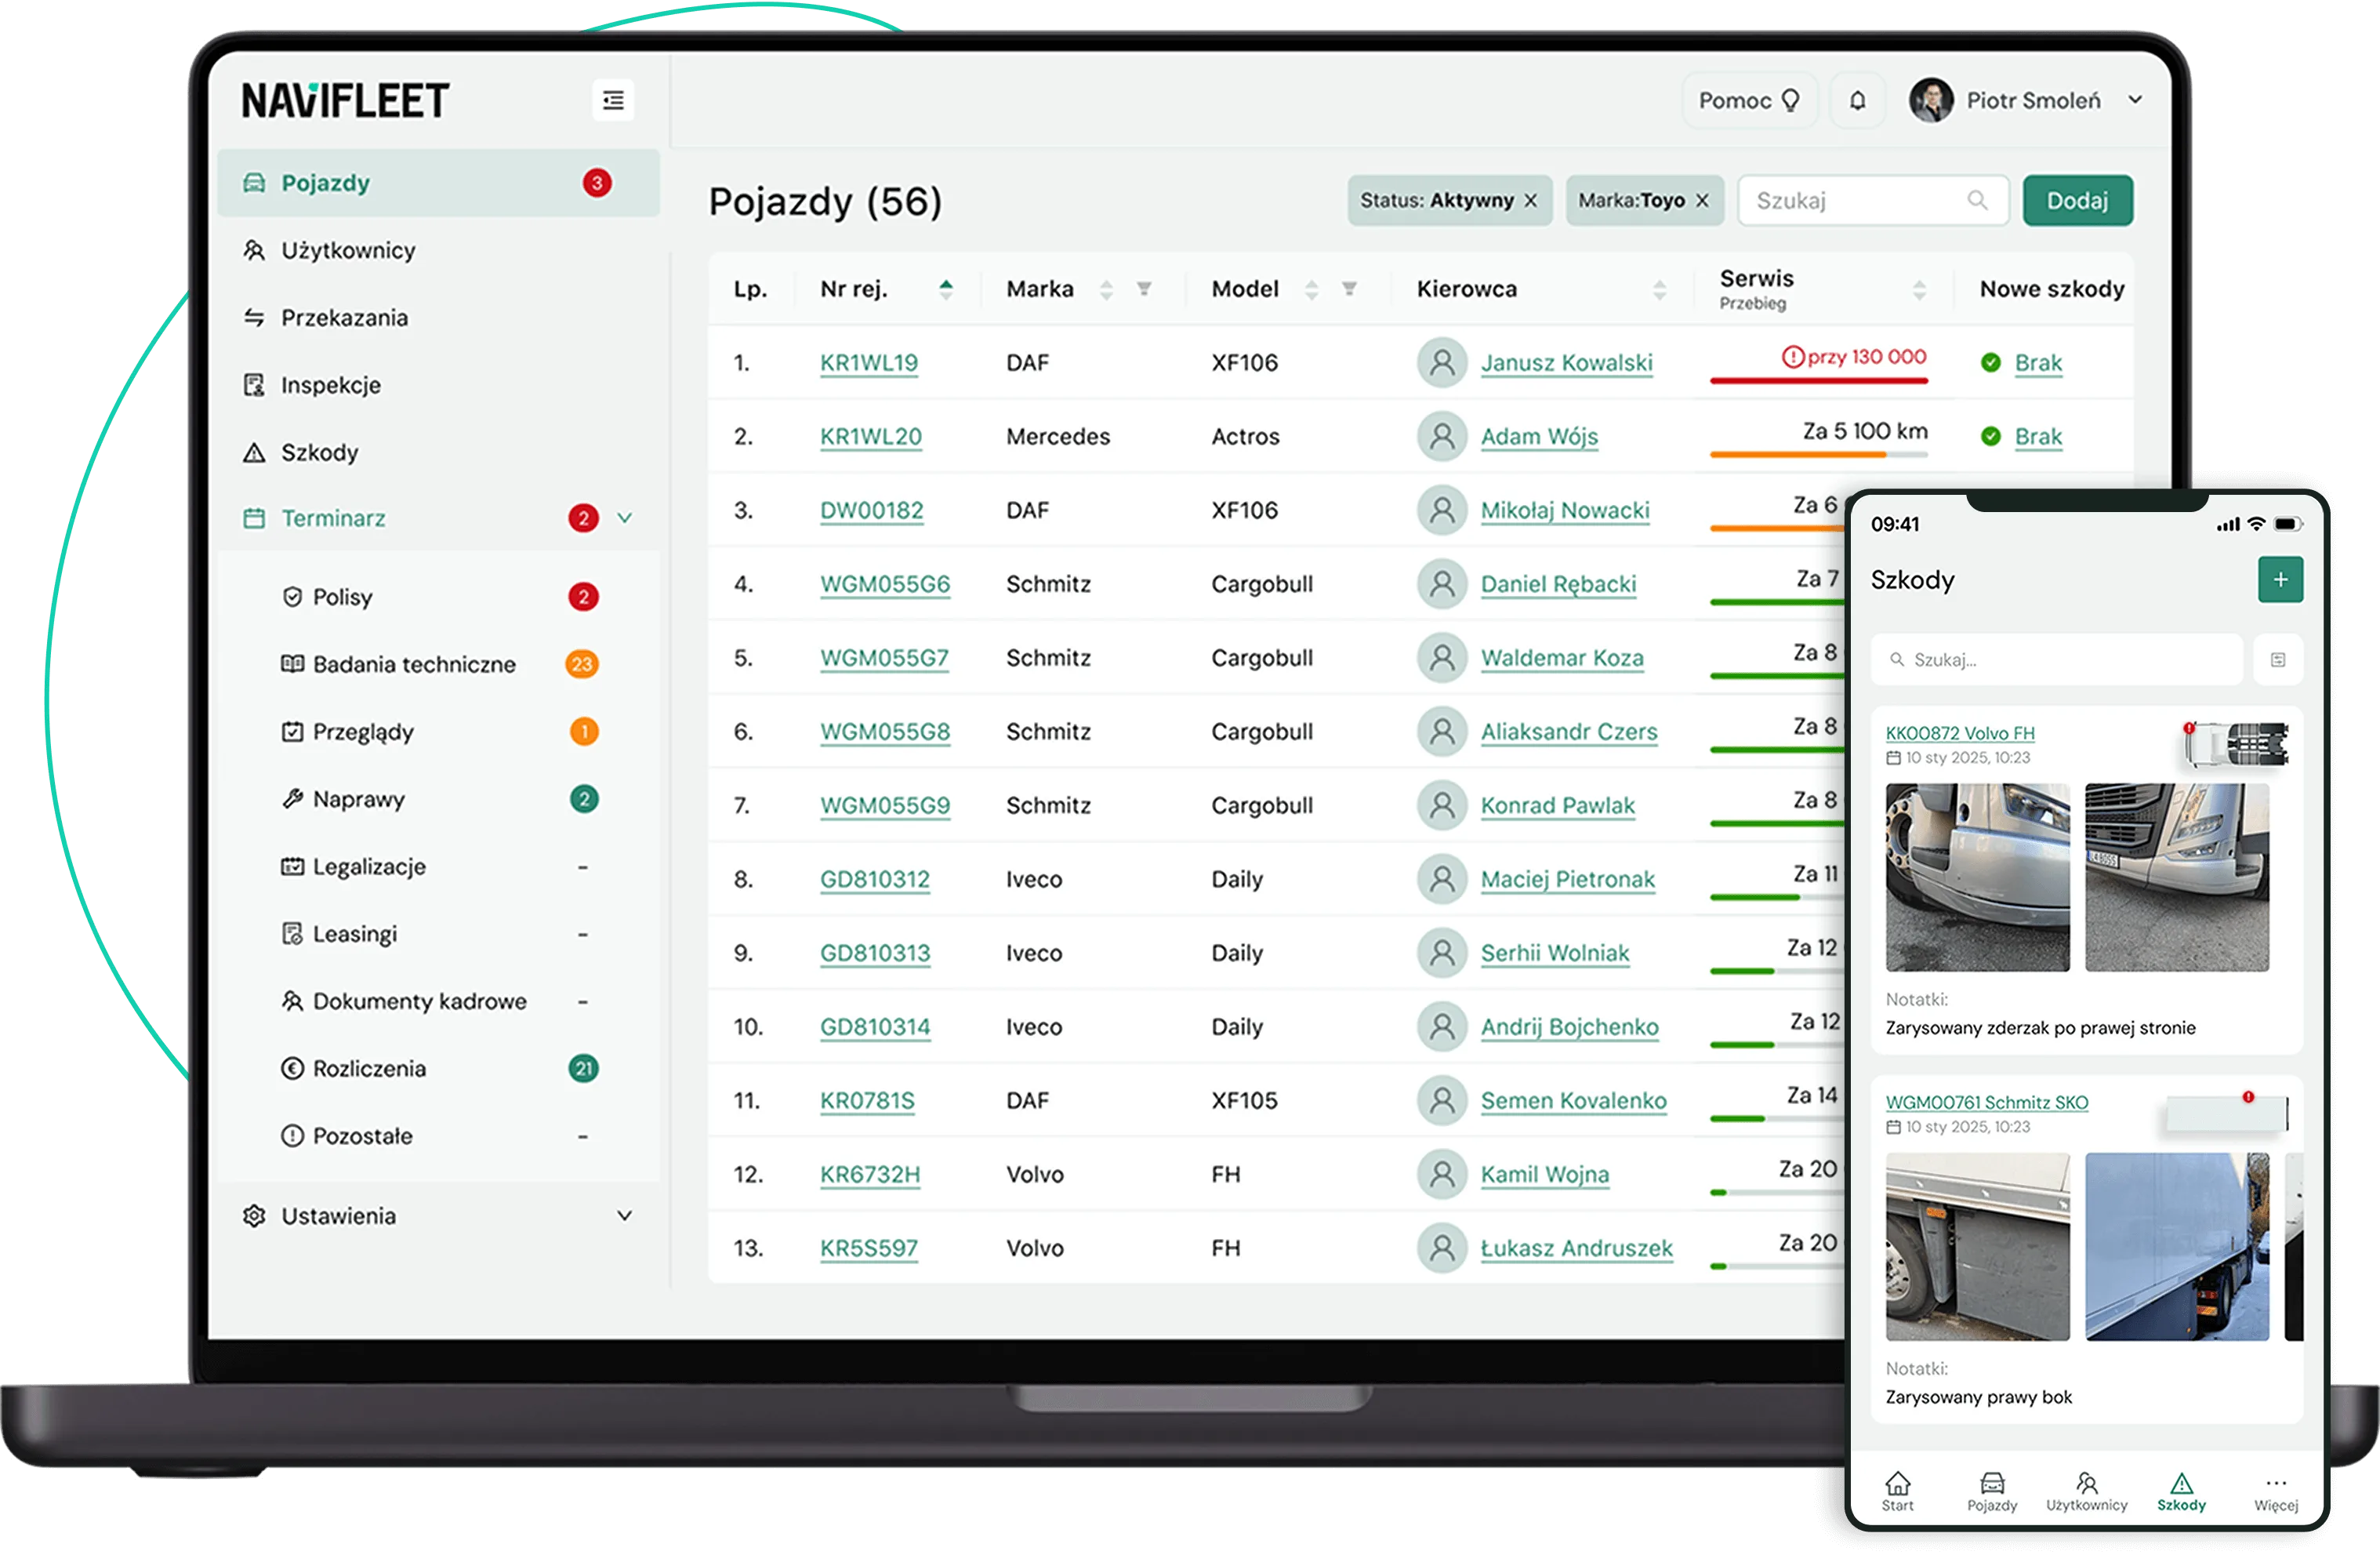
Task: Sort the Kierowca column
Action: (1659, 289)
